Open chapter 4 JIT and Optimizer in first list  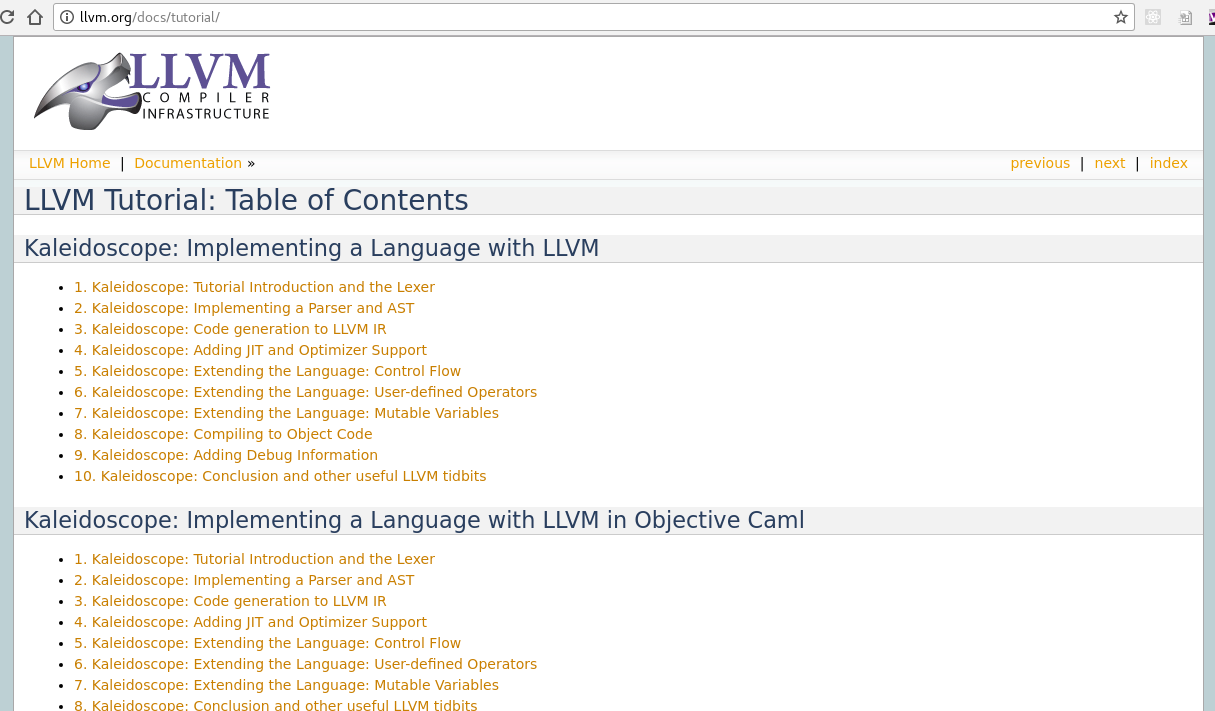click(250, 350)
